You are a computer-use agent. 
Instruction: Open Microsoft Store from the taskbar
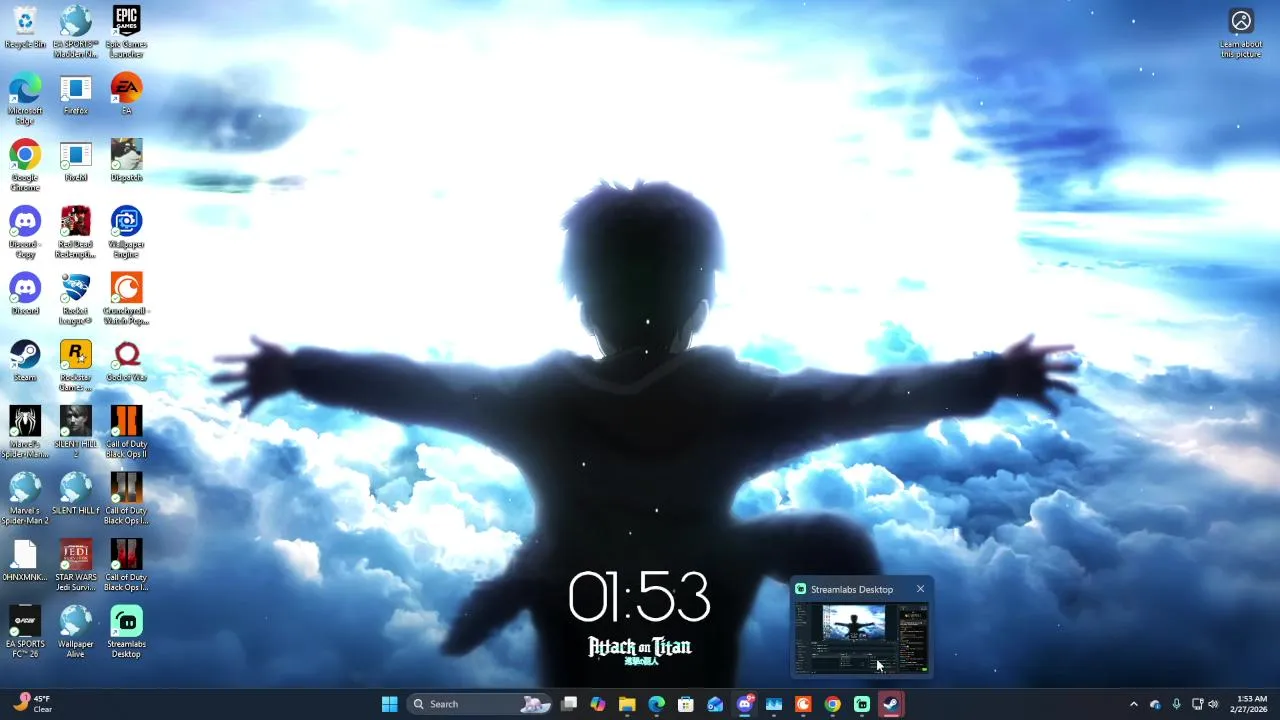point(686,704)
